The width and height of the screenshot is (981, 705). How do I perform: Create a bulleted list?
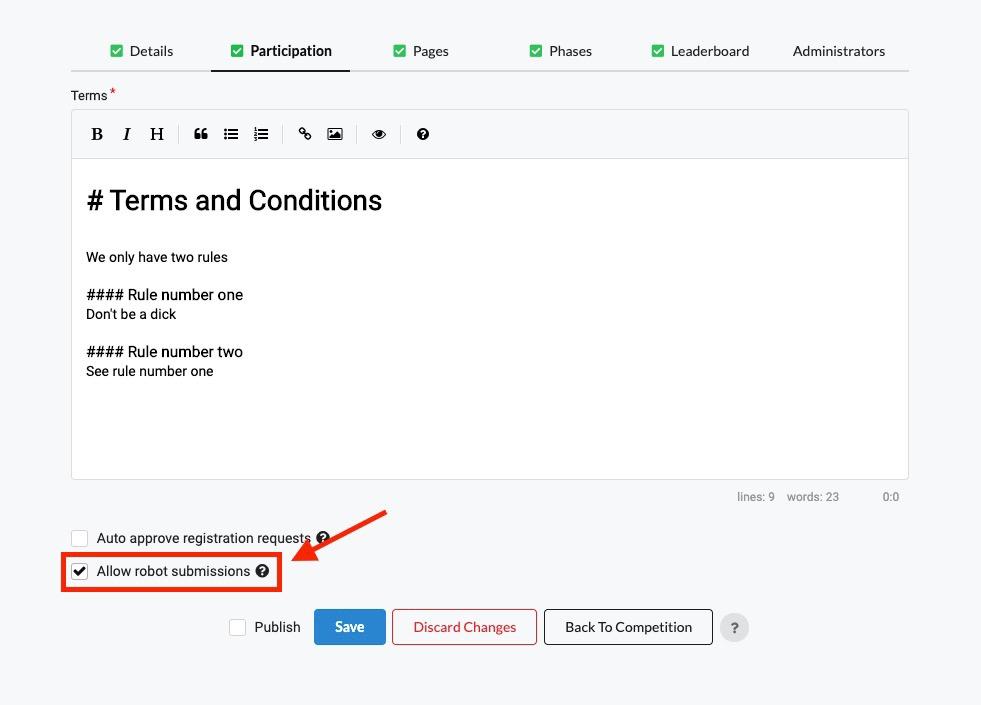tap(231, 133)
